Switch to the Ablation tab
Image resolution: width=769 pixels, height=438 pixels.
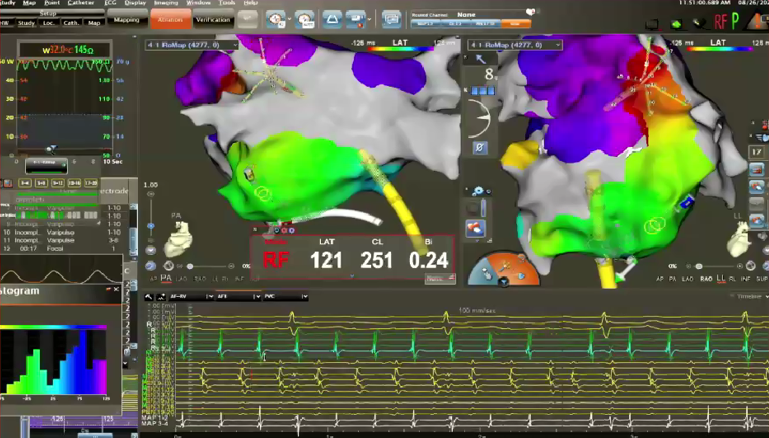click(x=169, y=20)
